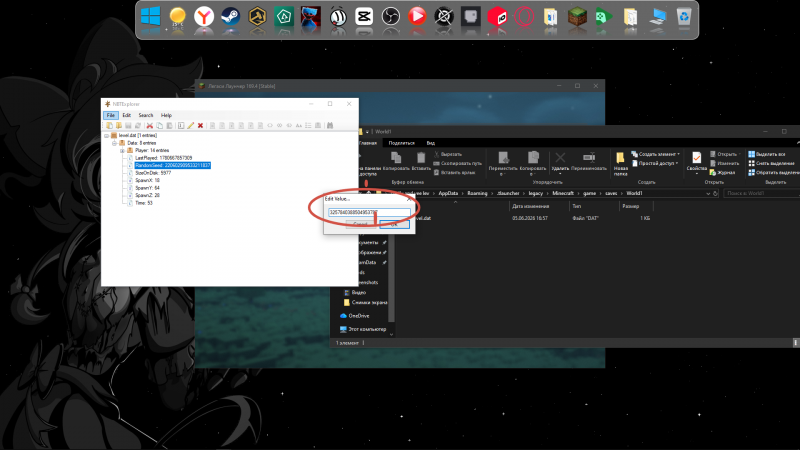Viewport: 800px width, 450px height.
Task: Collapse the level.dat root node
Action: (x=107, y=136)
